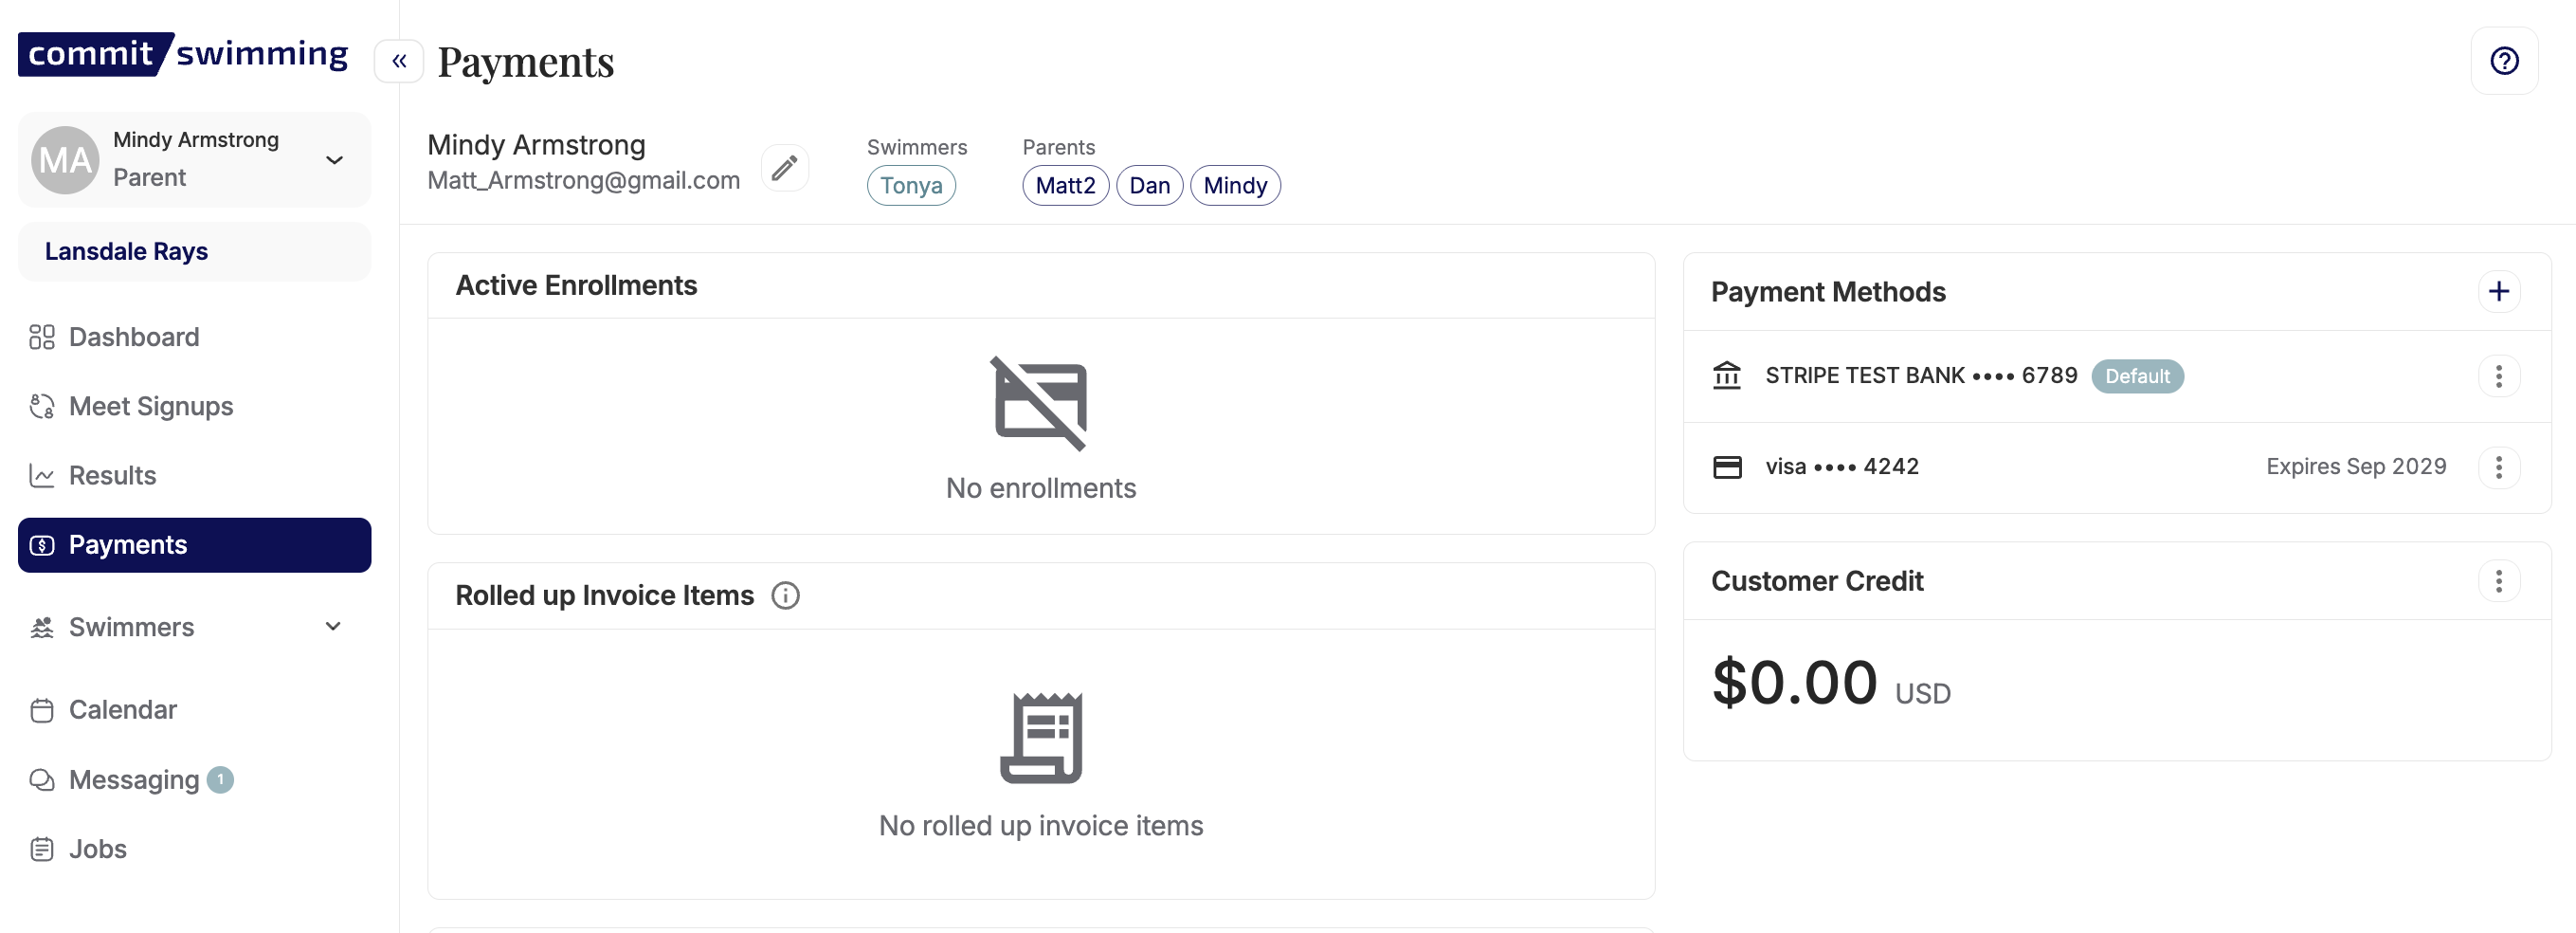
Task: Navigate to the Calendar page
Action: coord(122,710)
